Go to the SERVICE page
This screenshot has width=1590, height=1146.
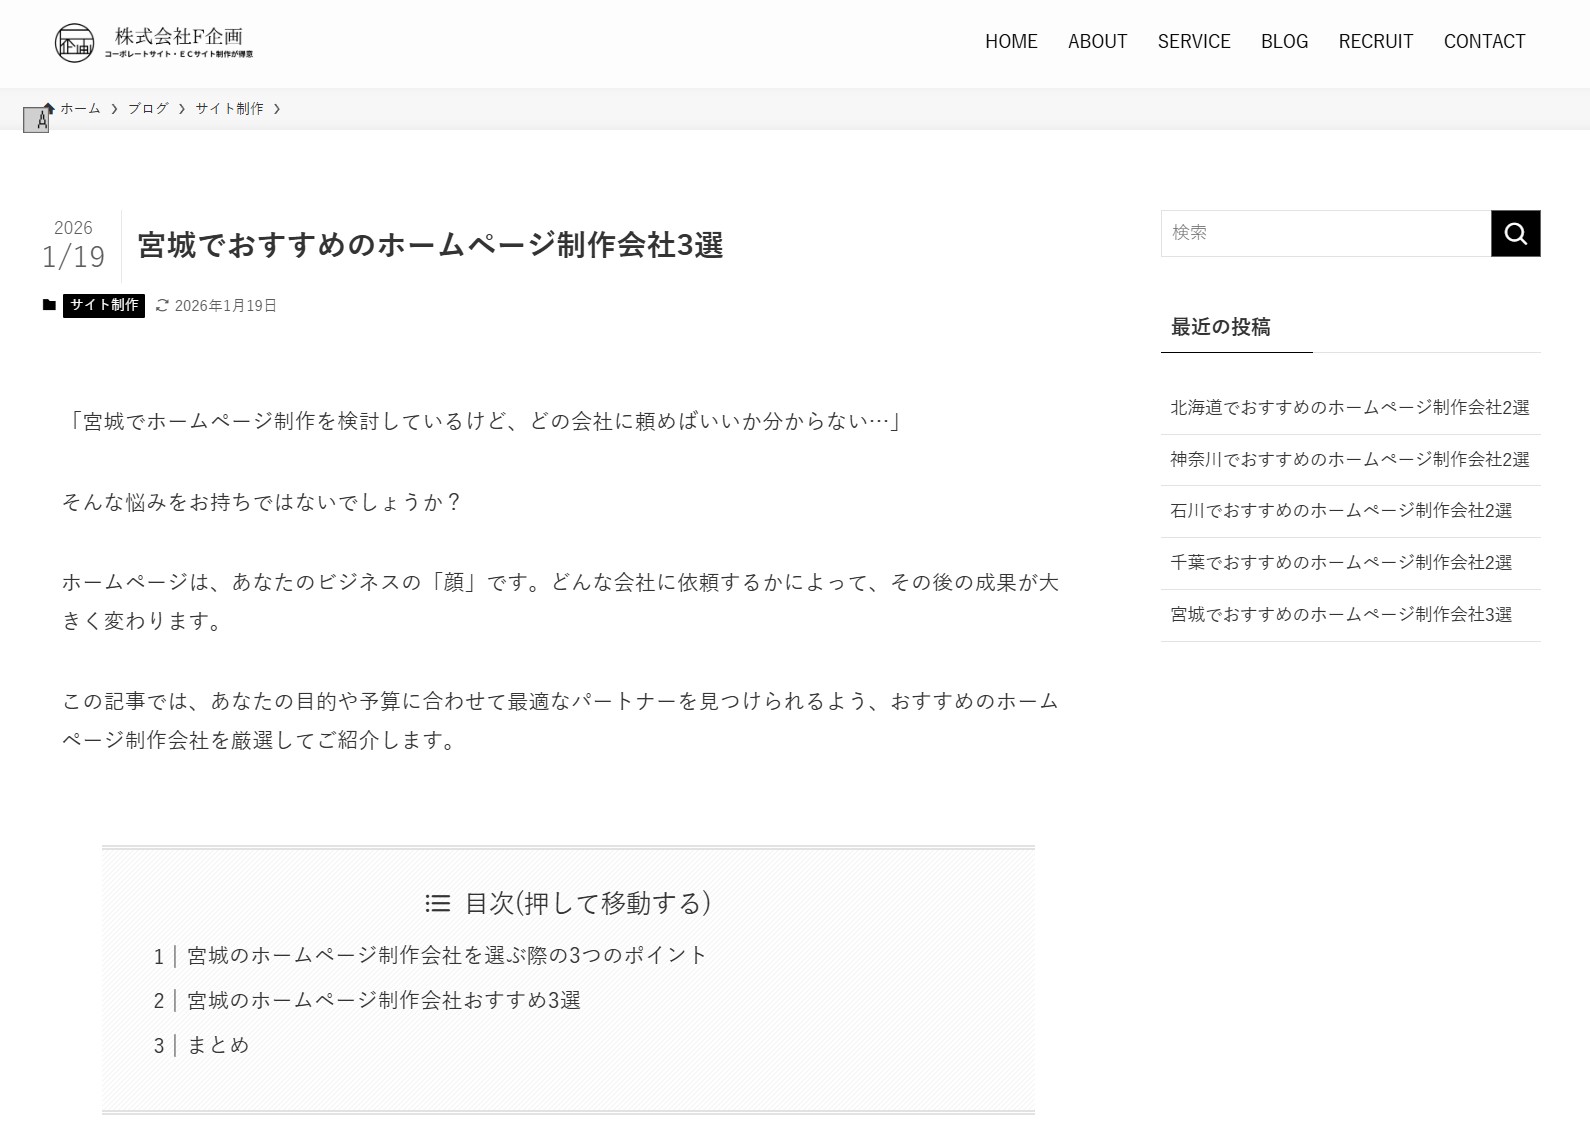pos(1194,41)
